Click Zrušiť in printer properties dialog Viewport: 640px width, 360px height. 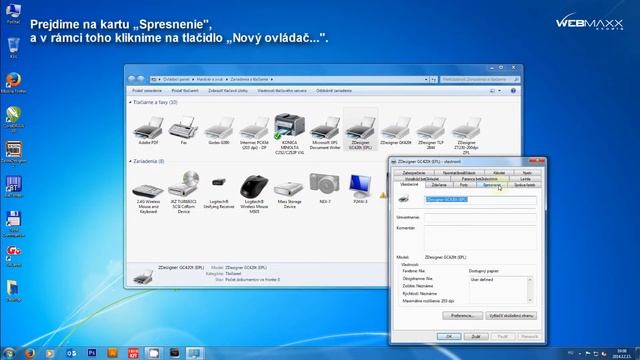[476, 336]
